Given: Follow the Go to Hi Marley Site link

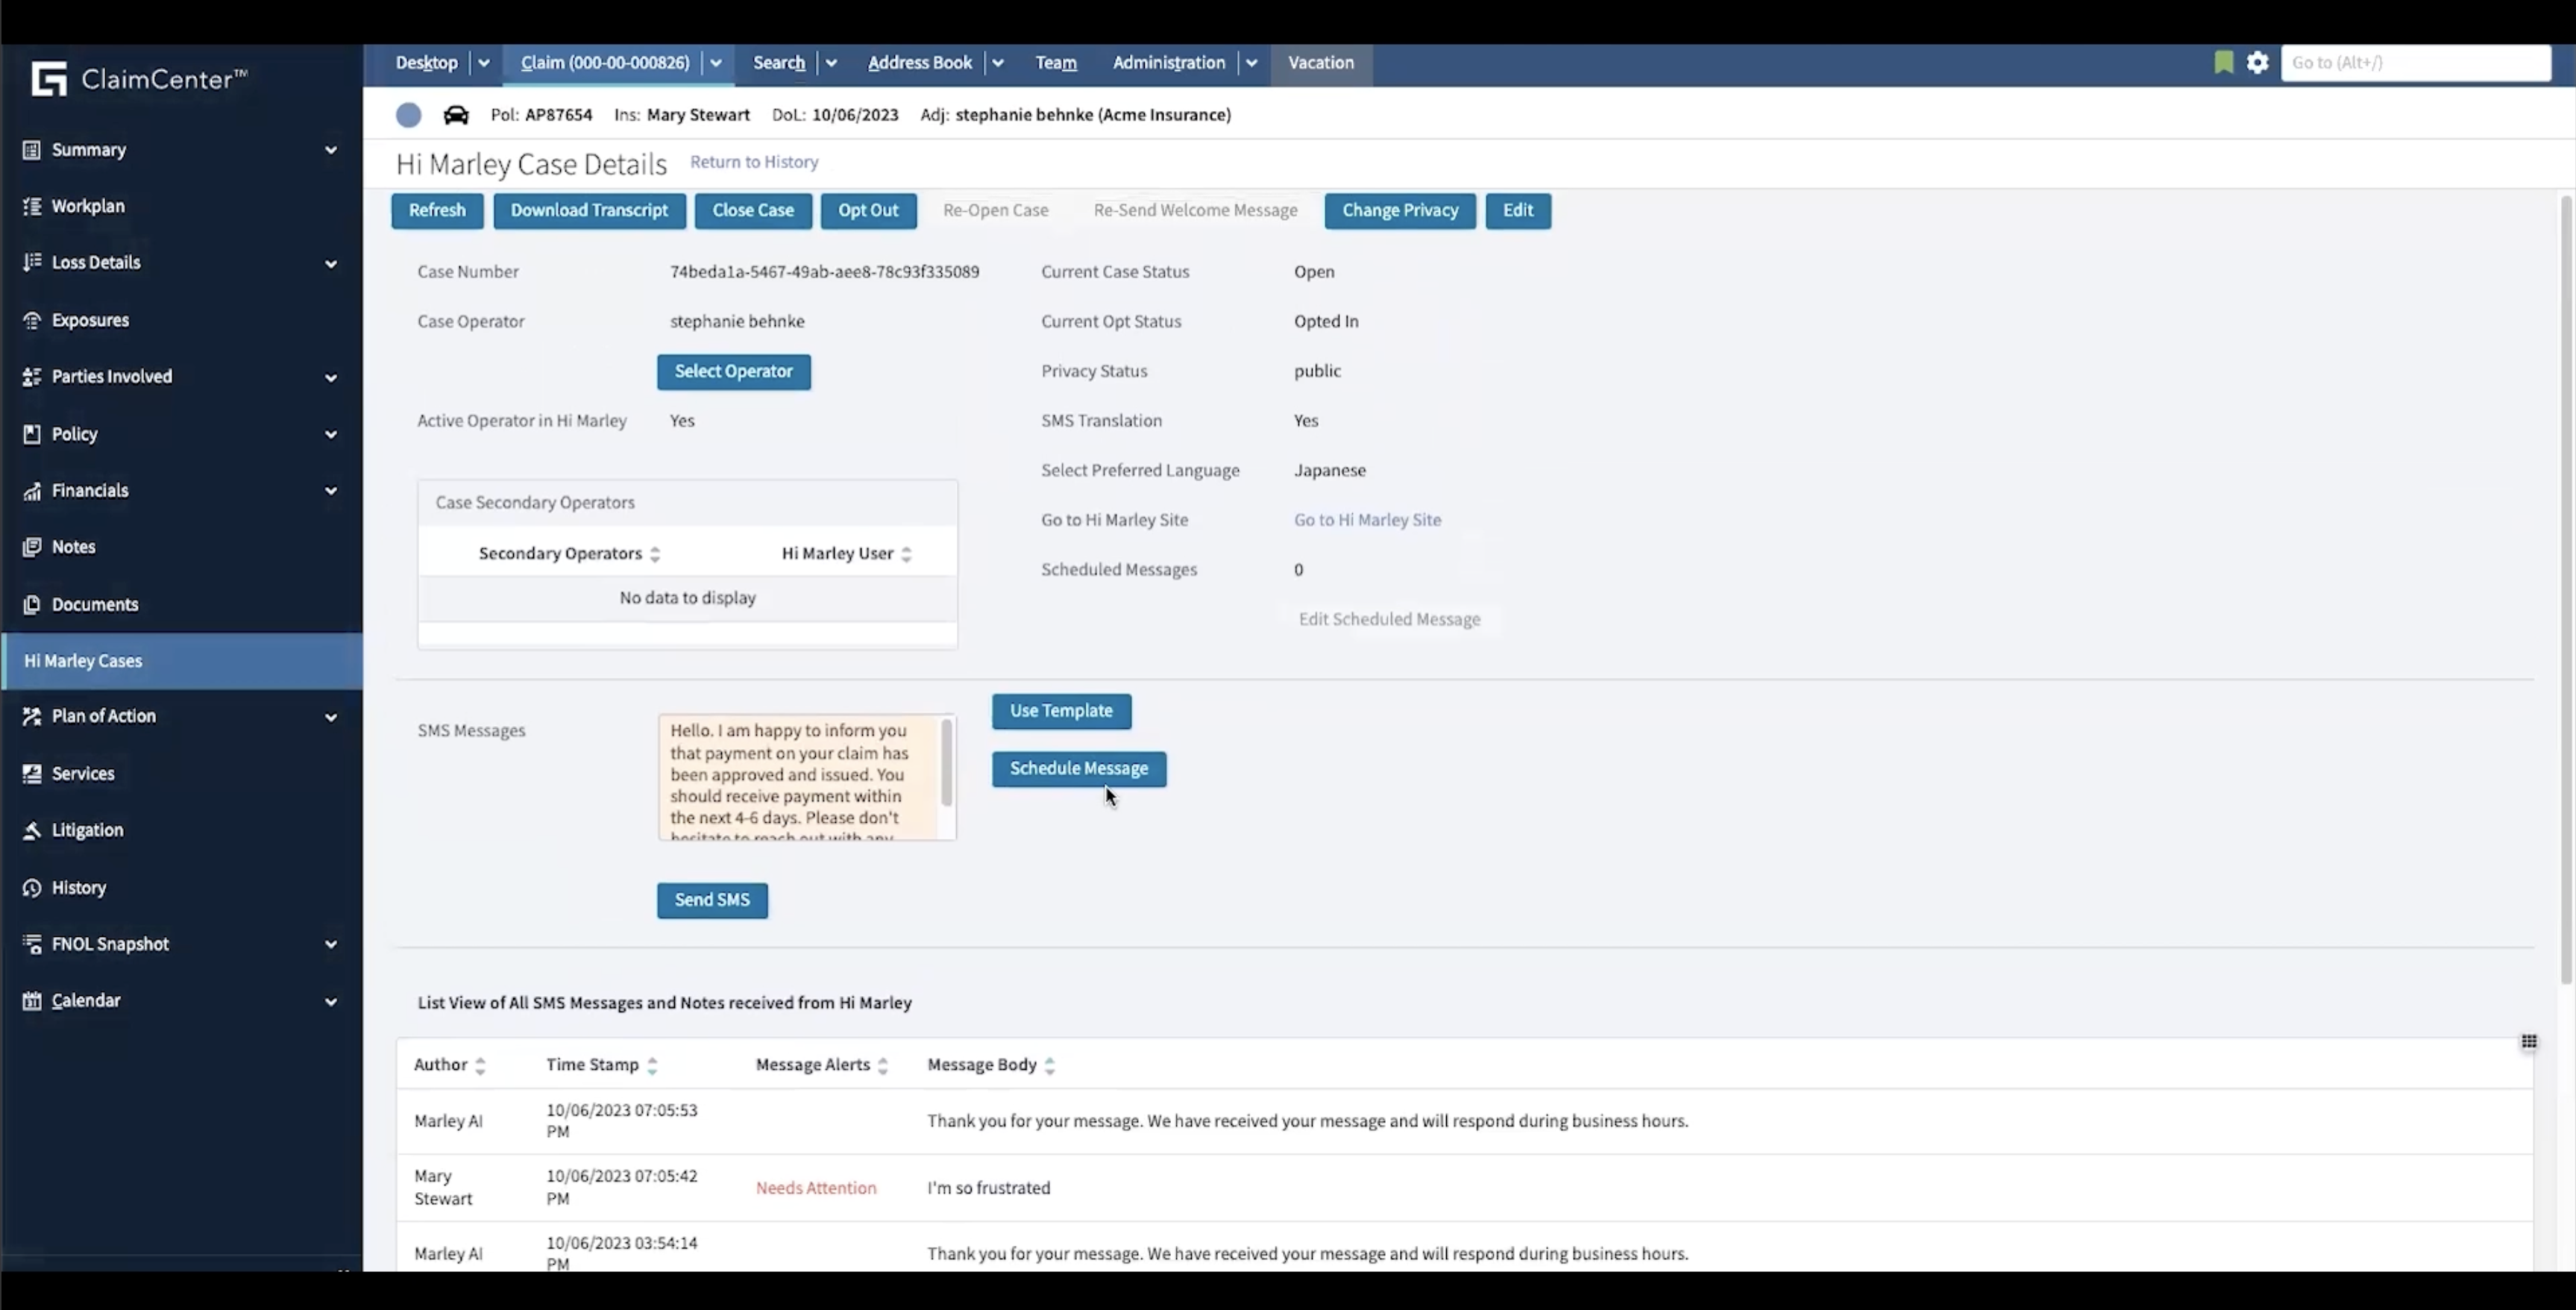Looking at the screenshot, I should click(1367, 520).
